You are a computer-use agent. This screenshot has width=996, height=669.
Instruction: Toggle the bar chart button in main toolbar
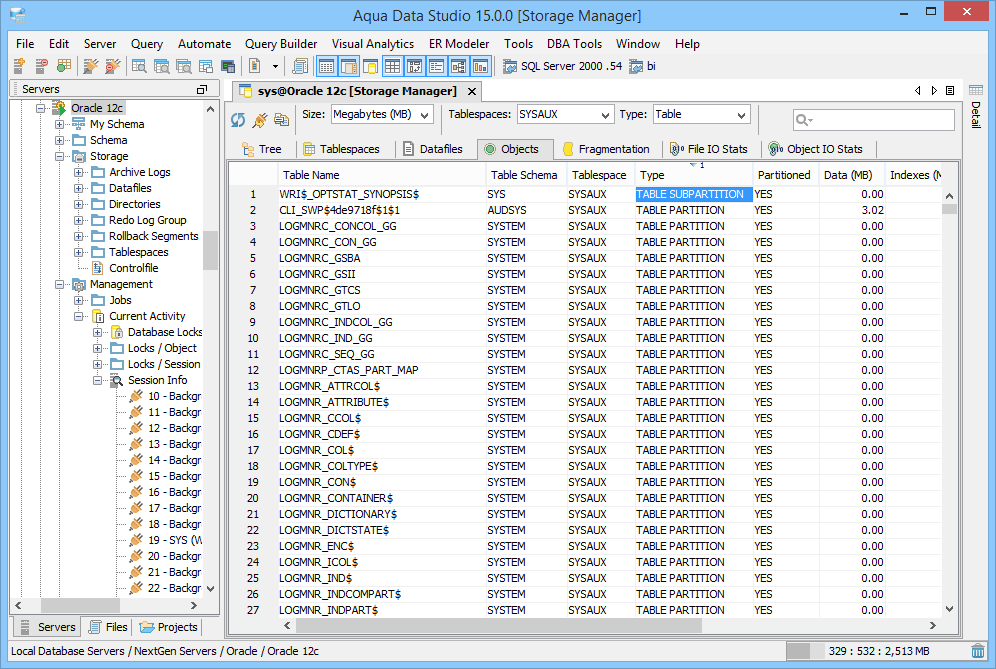tap(481, 66)
